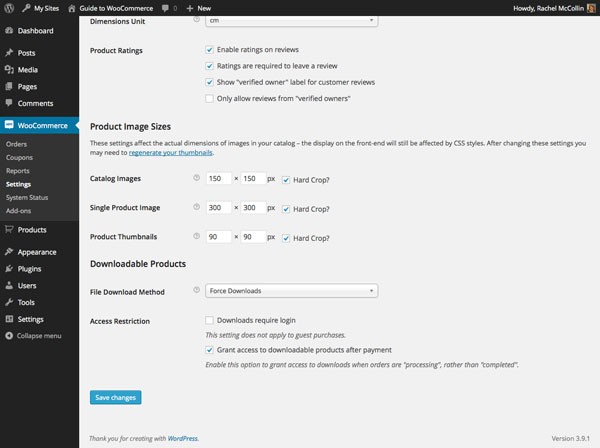Click the Settings sliders icon in sidebar
Screen dimensions: 600x448
(x=9, y=319)
